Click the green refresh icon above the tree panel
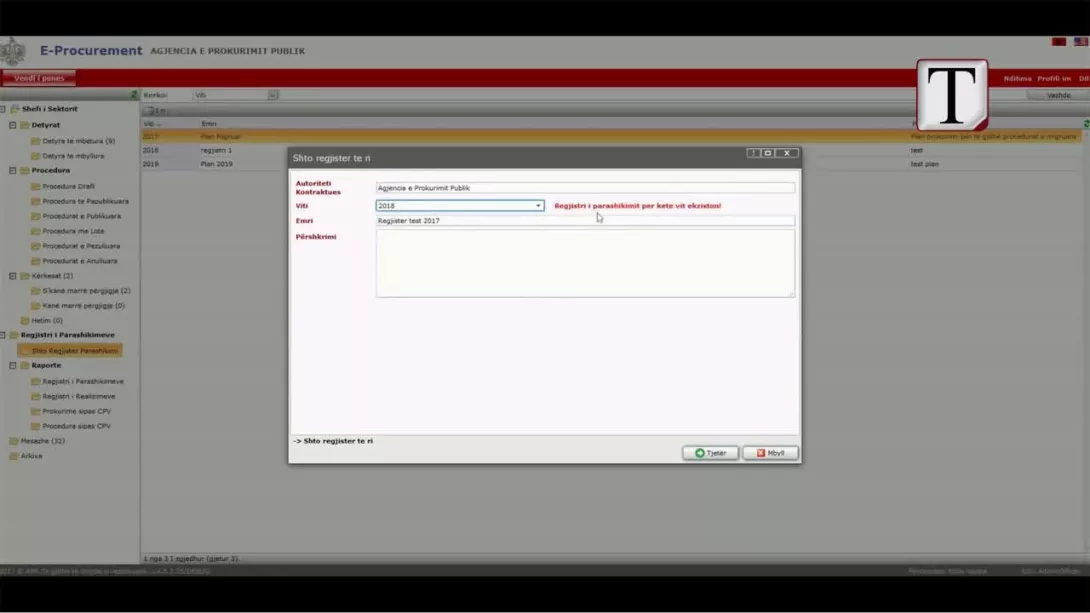The image size is (1090, 613). pos(133,95)
